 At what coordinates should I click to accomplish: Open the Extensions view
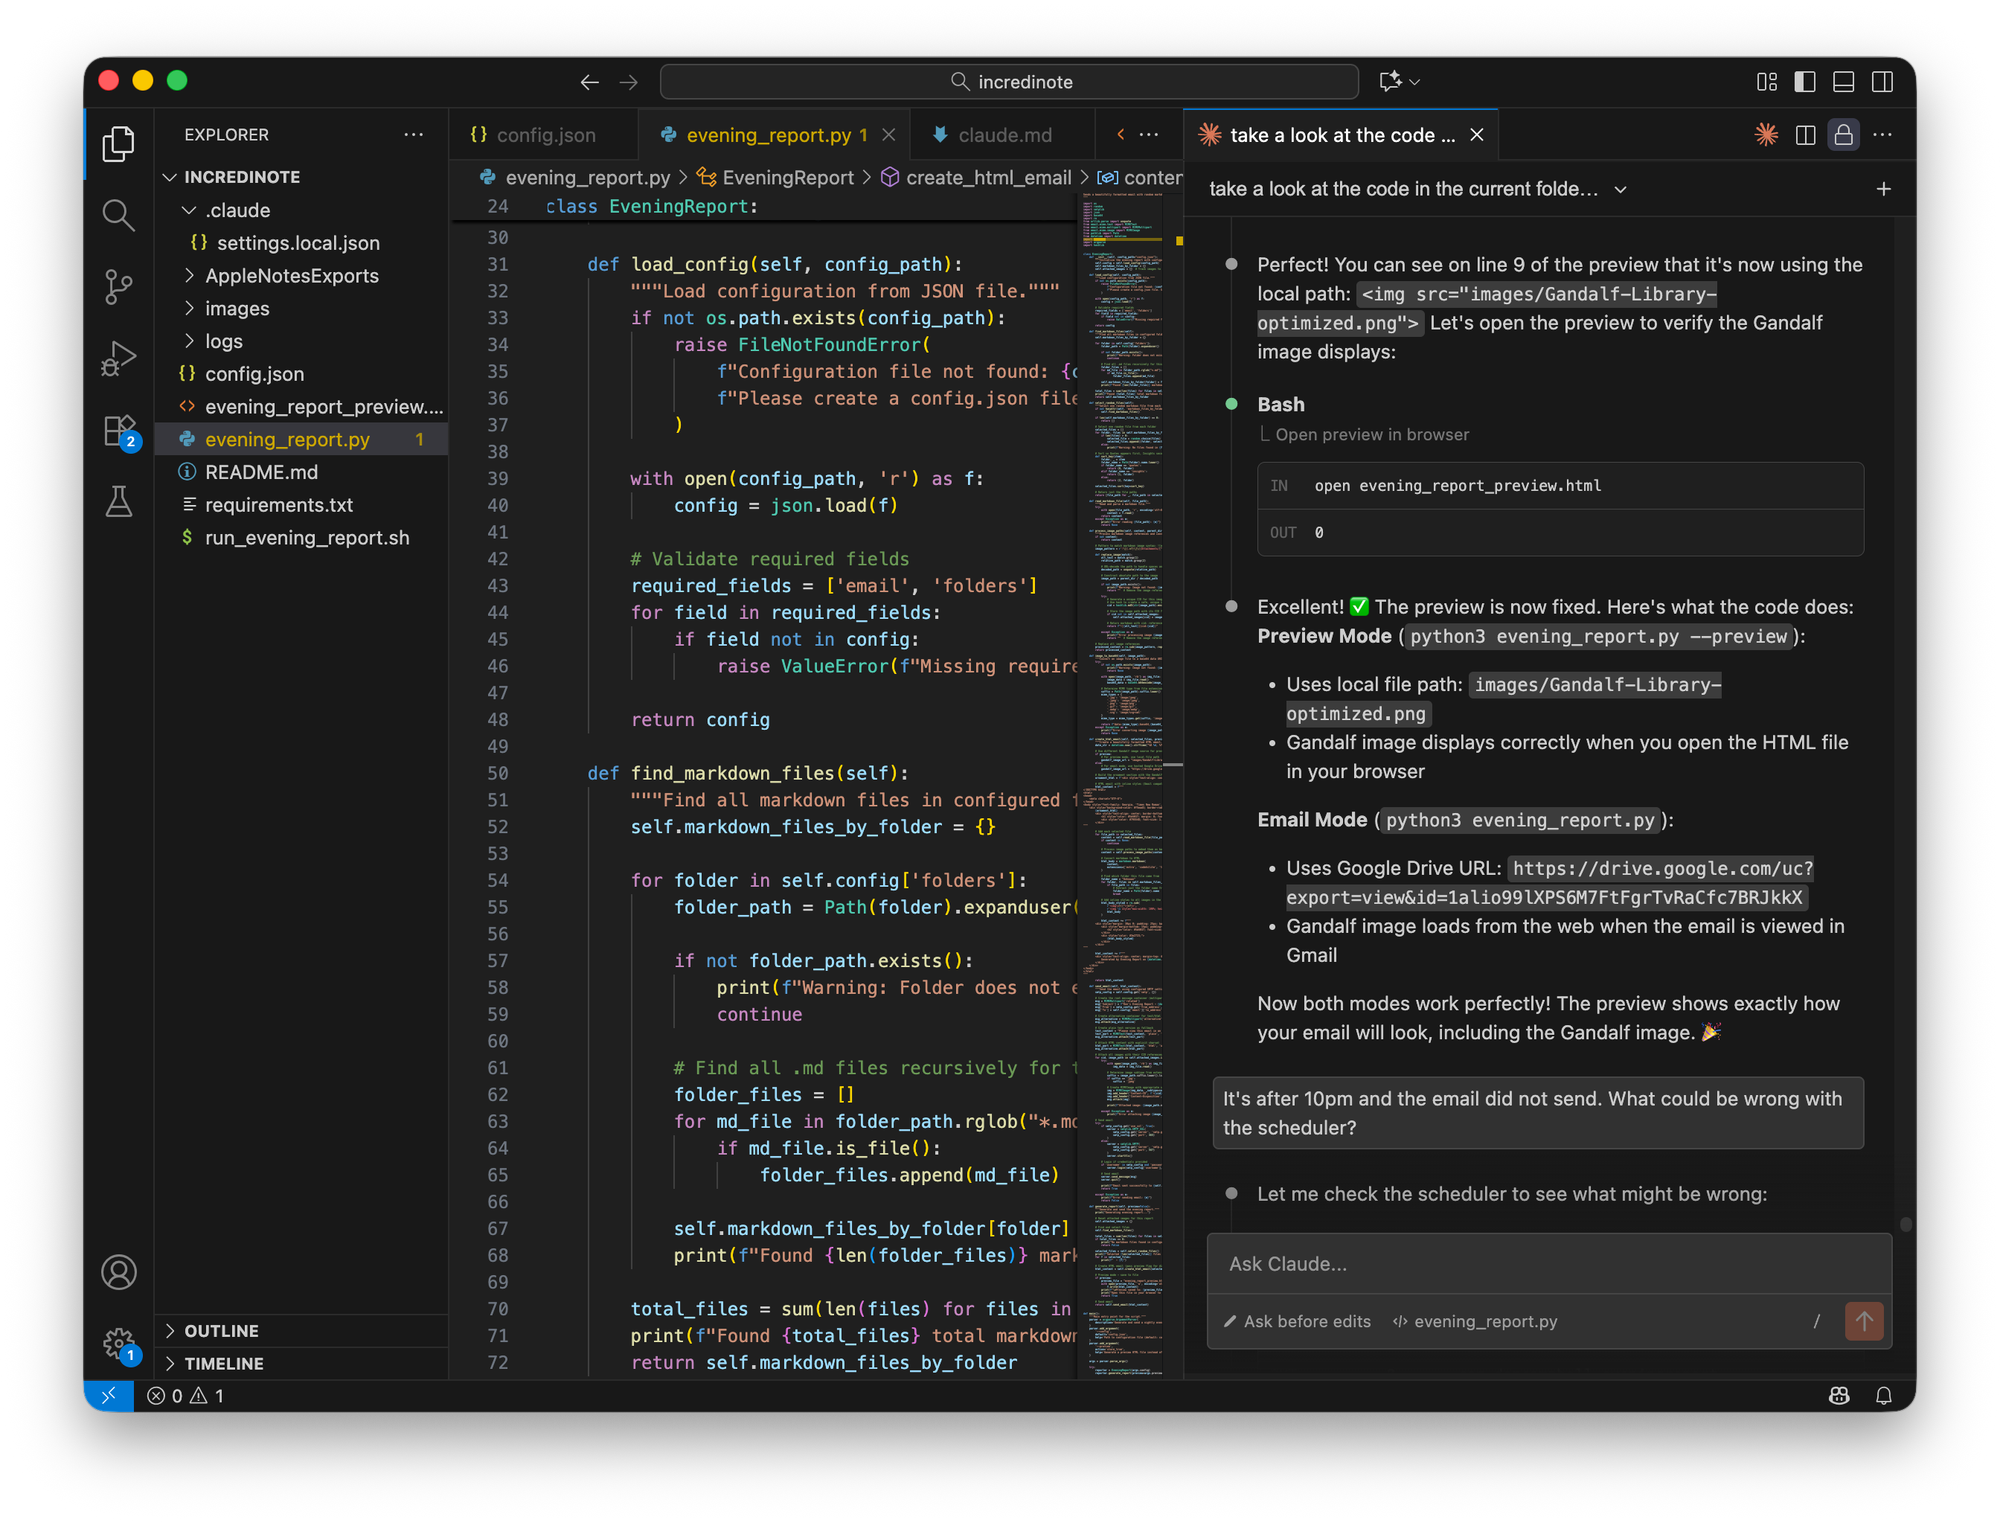118,432
